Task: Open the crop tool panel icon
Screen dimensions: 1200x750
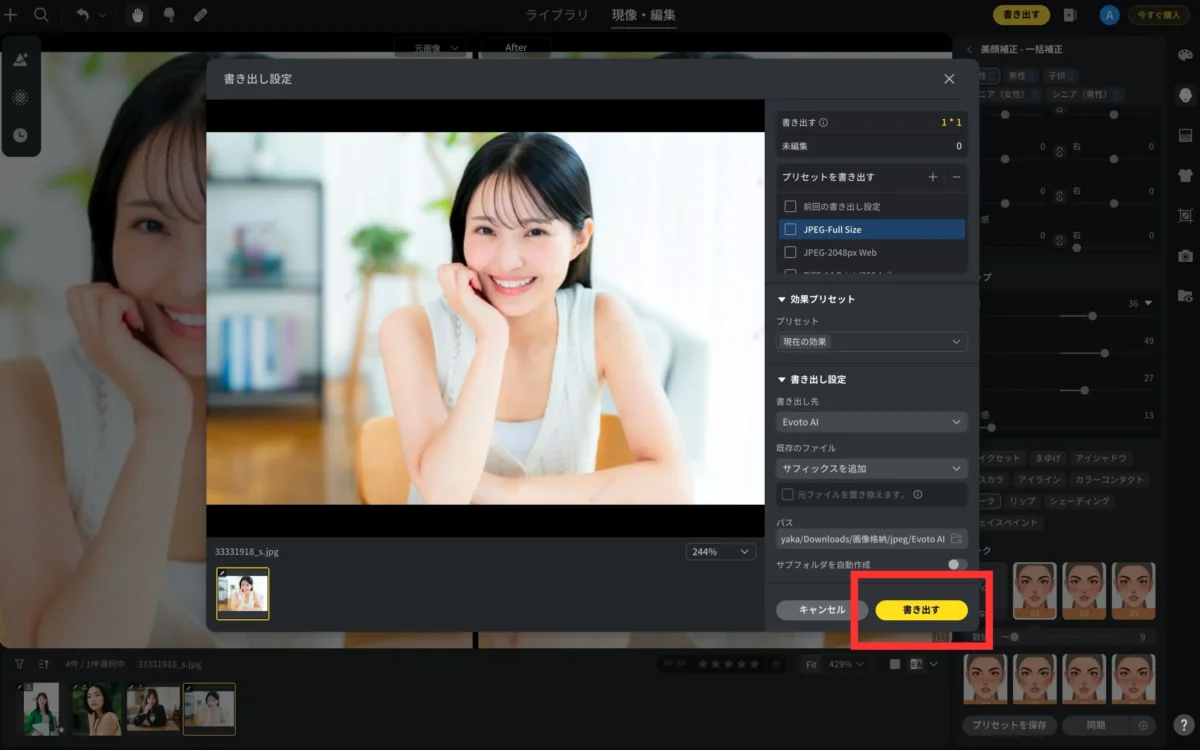Action: tap(1185, 215)
